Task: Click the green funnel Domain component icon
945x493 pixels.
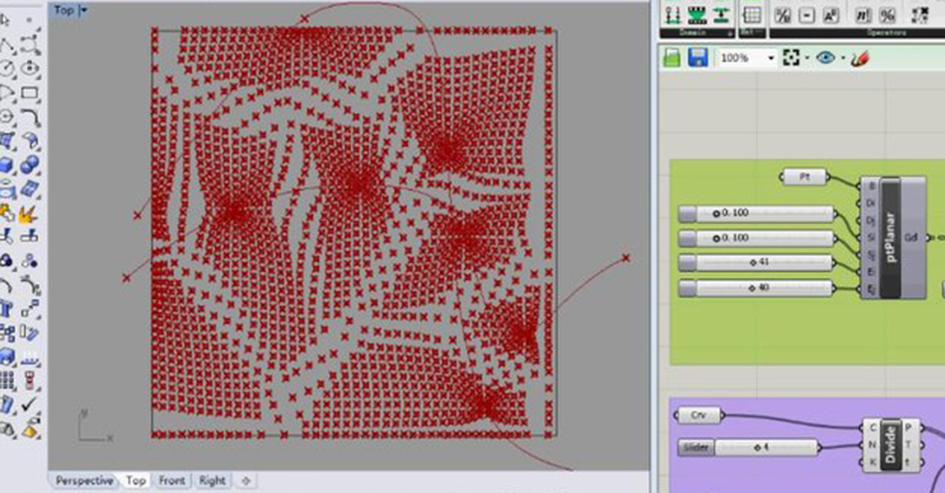Action: tap(697, 14)
